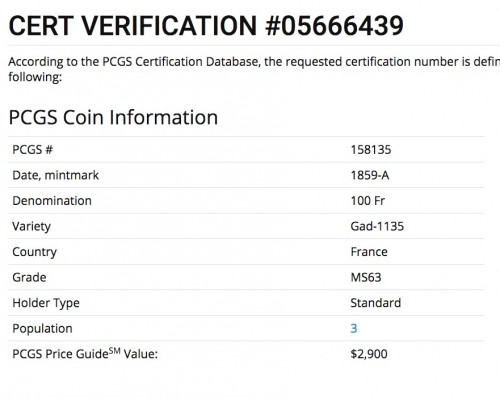The image size is (500, 398).
Task: Click the Grade row label
Action: click(x=29, y=277)
